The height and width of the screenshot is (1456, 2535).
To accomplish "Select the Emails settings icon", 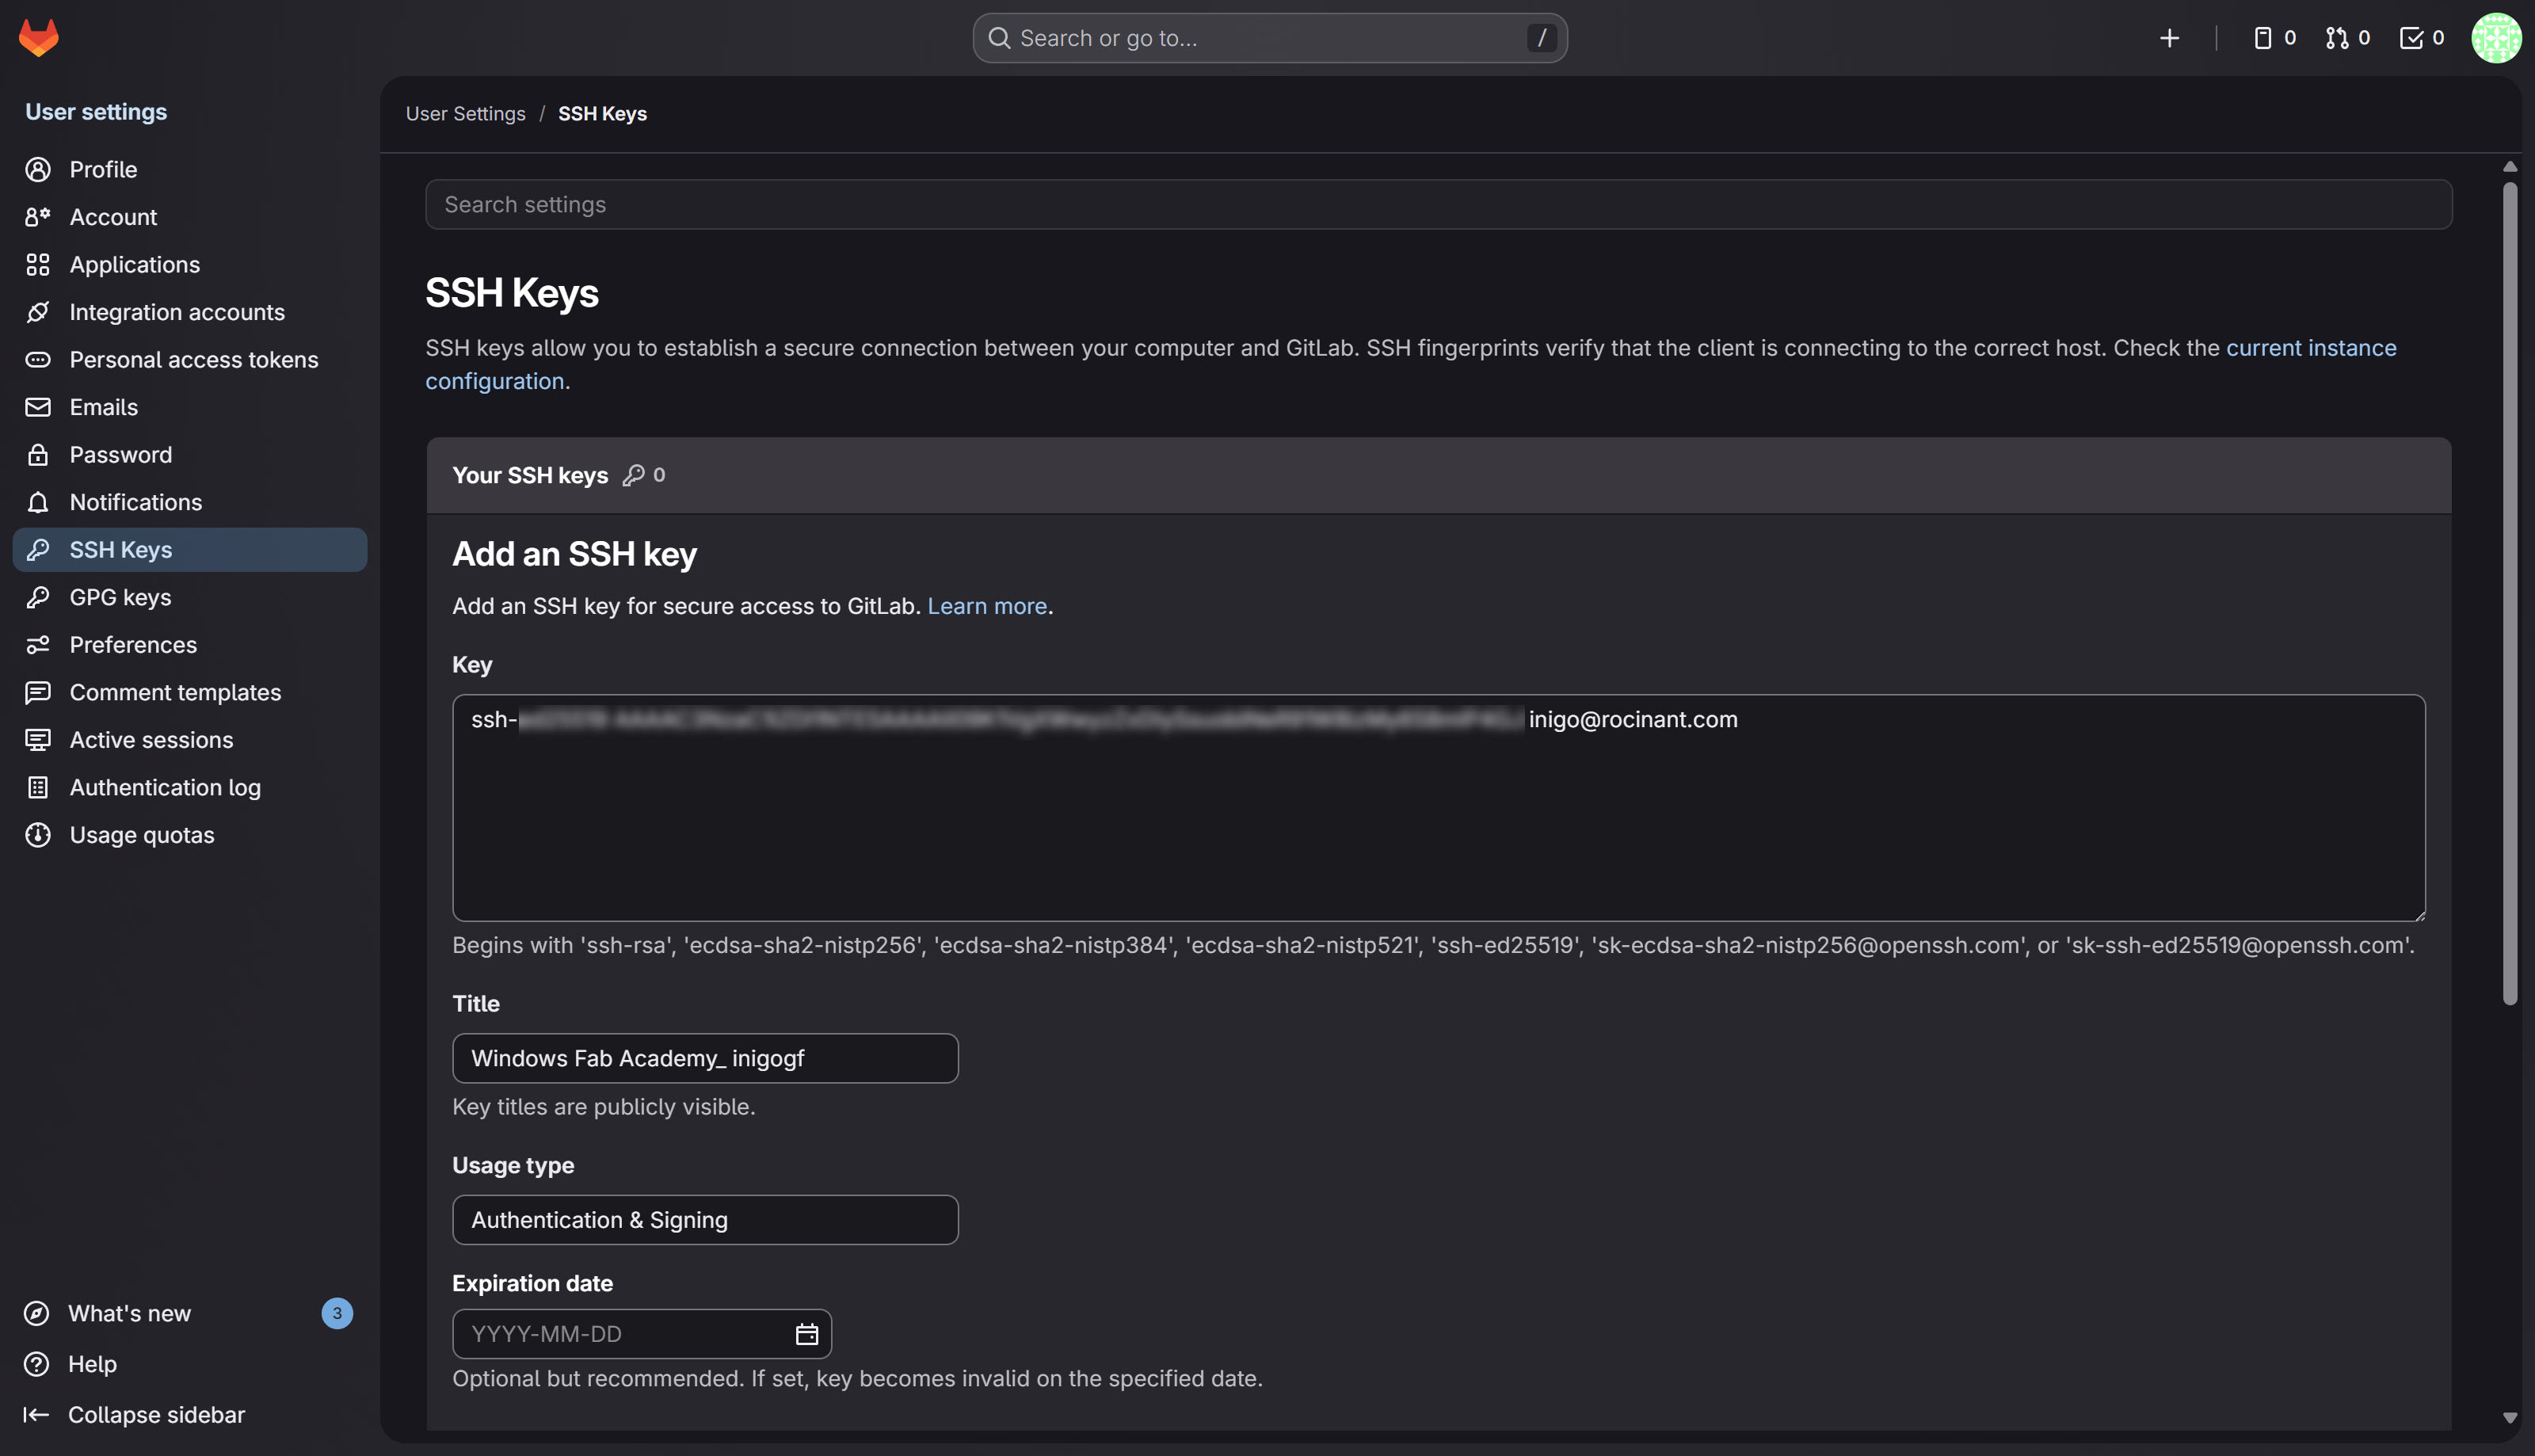I will (x=37, y=407).
